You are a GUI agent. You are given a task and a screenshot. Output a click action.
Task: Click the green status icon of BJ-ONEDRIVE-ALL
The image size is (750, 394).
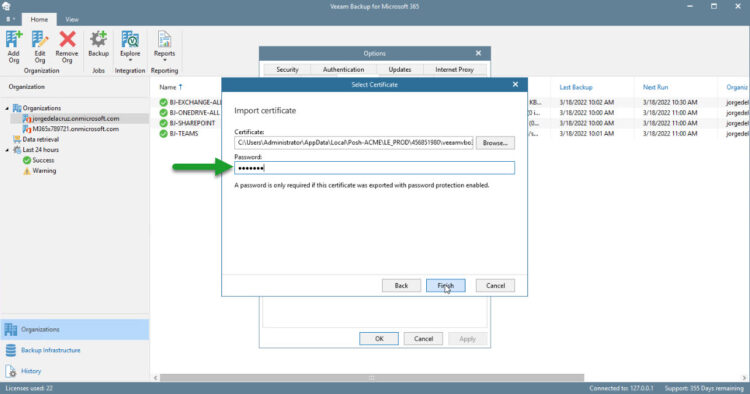point(164,113)
